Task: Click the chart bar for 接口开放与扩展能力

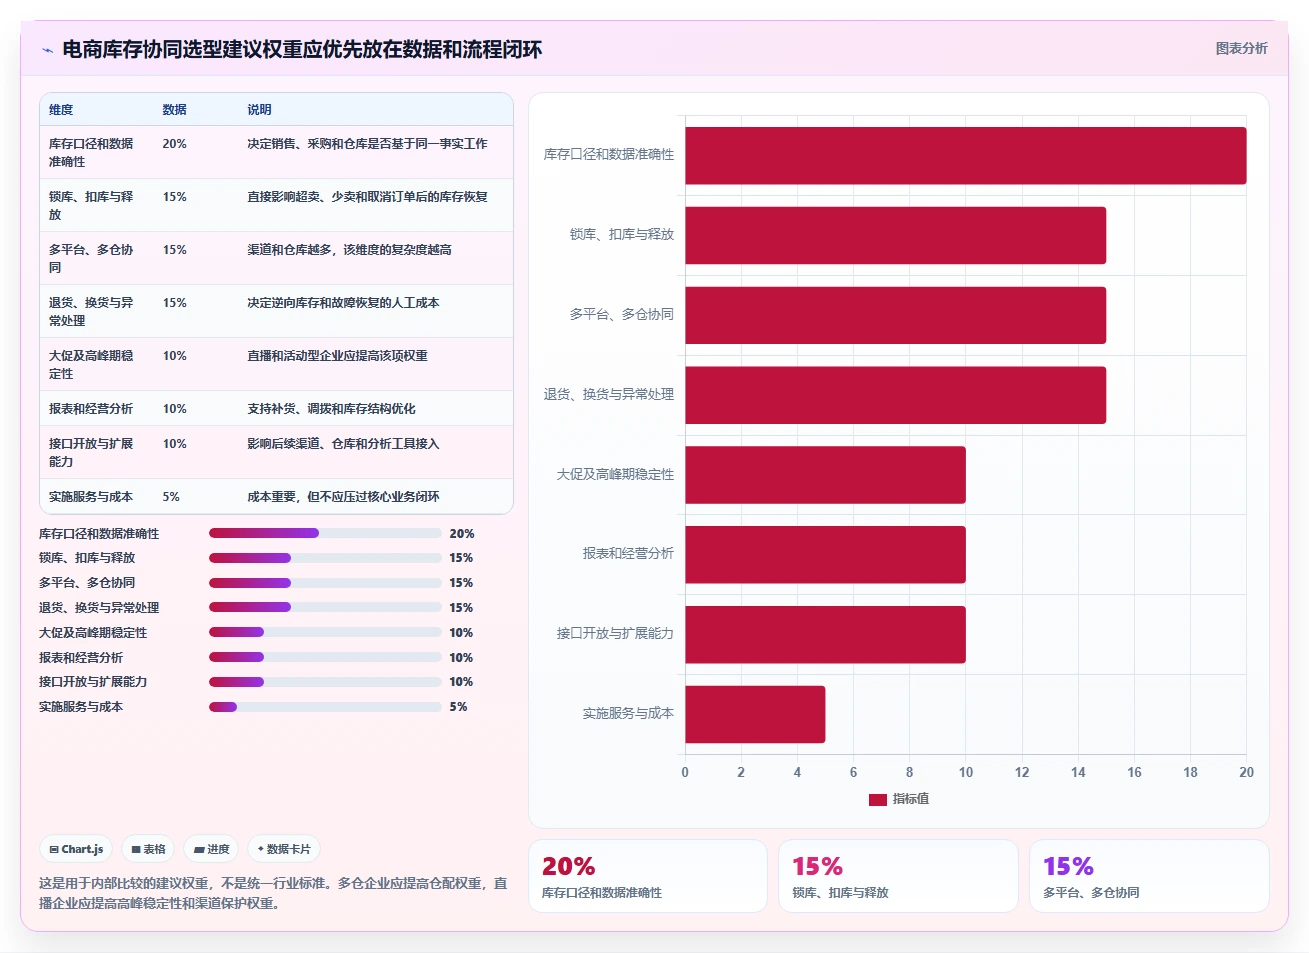Action: (x=825, y=634)
